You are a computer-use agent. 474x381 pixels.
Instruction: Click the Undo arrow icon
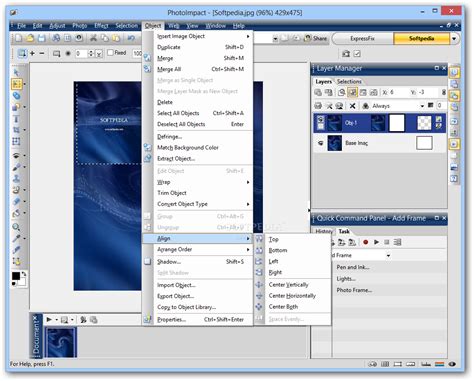[x=131, y=38]
